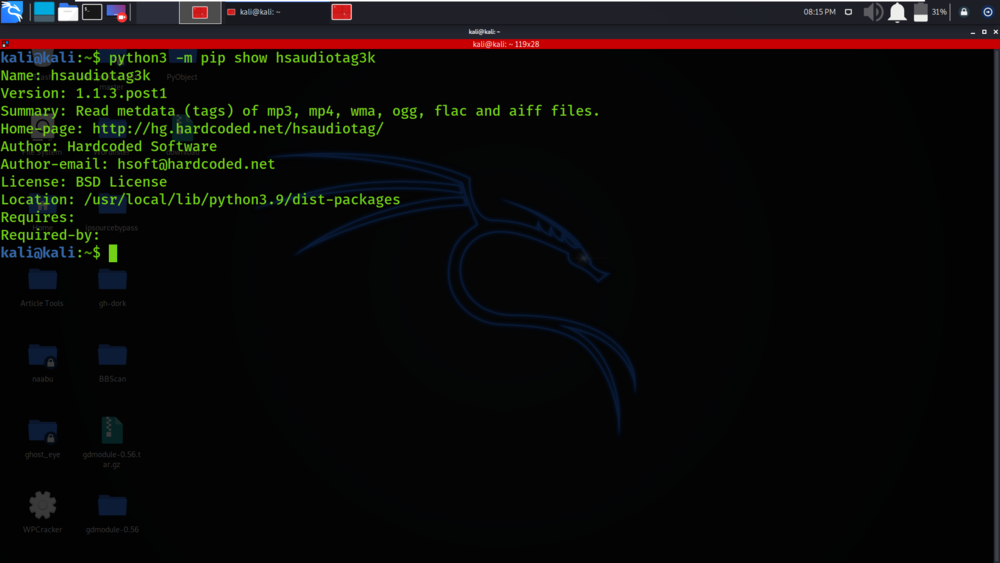Click the terminal vertical scrollbar

click(996, 305)
